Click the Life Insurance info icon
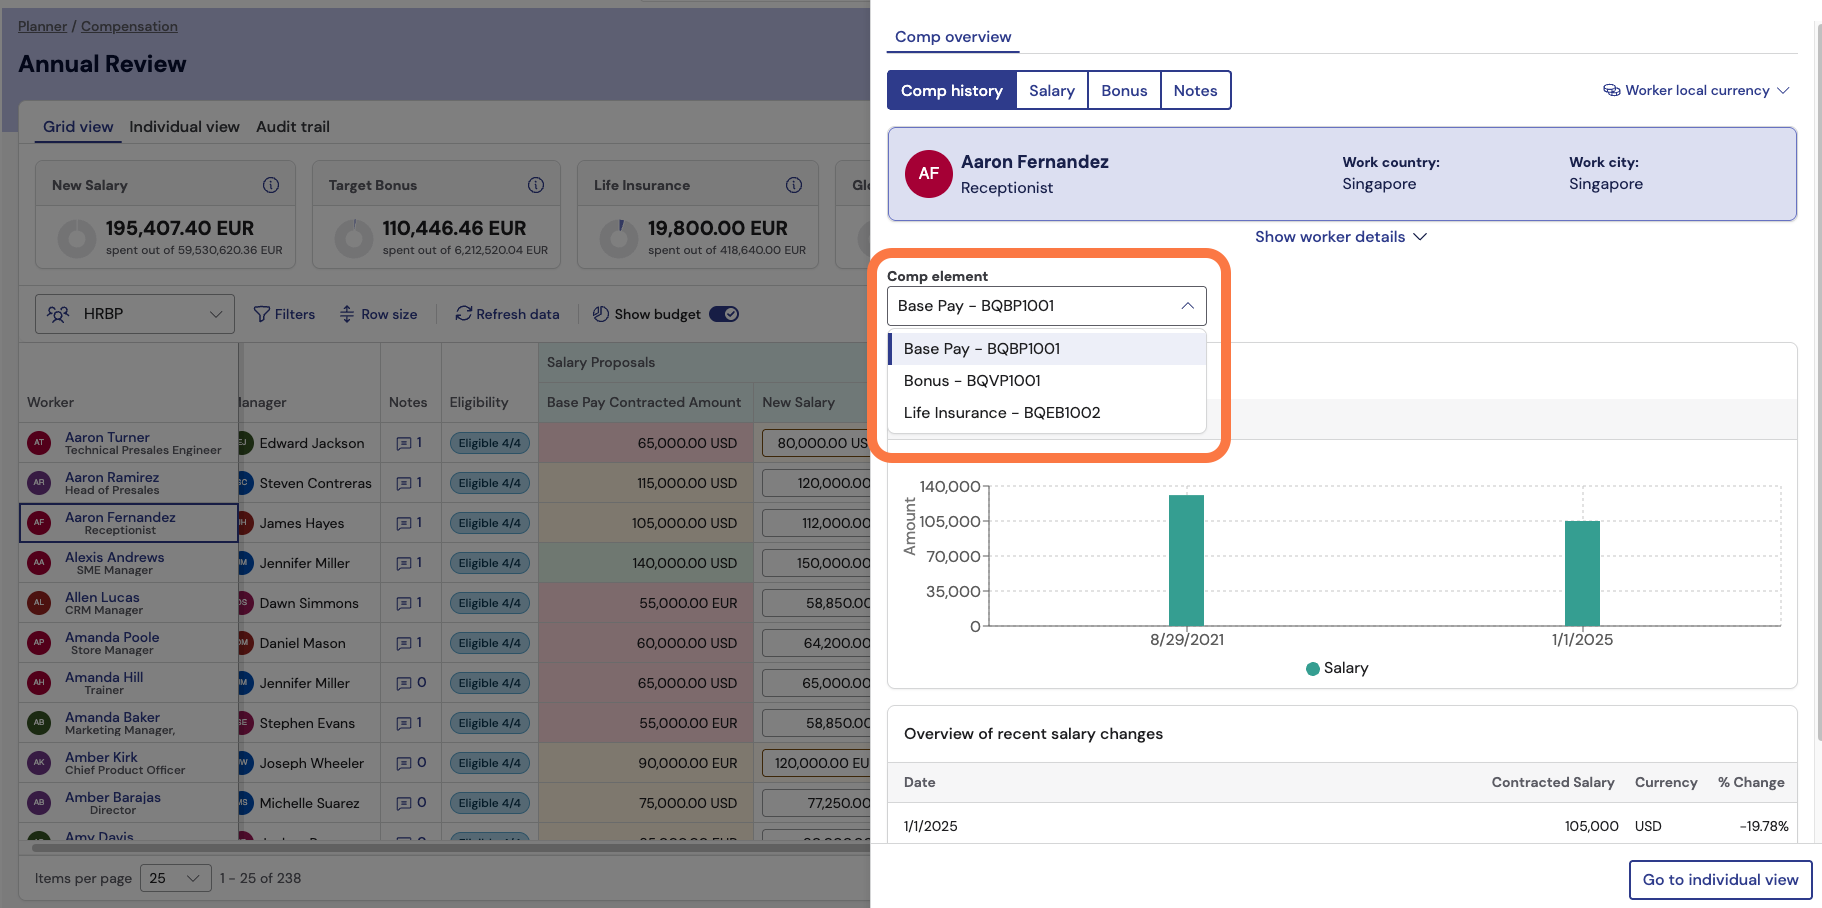 pos(794,185)
